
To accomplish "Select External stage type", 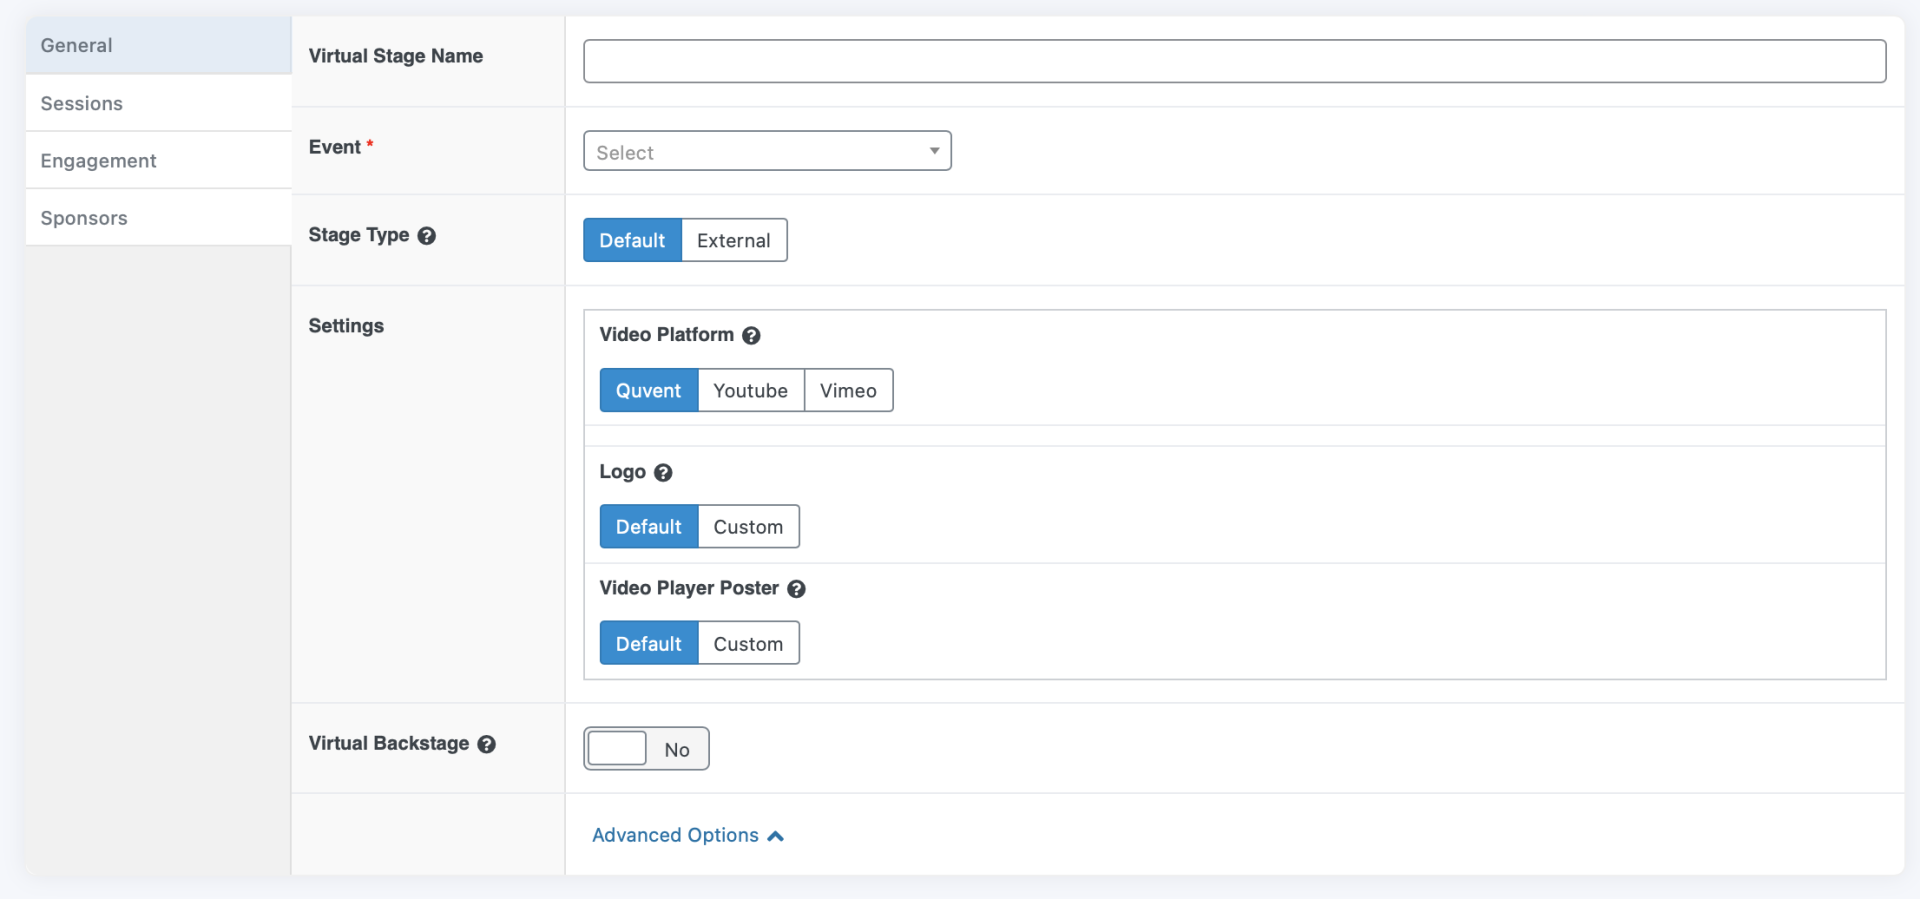I will coord(733,241).
